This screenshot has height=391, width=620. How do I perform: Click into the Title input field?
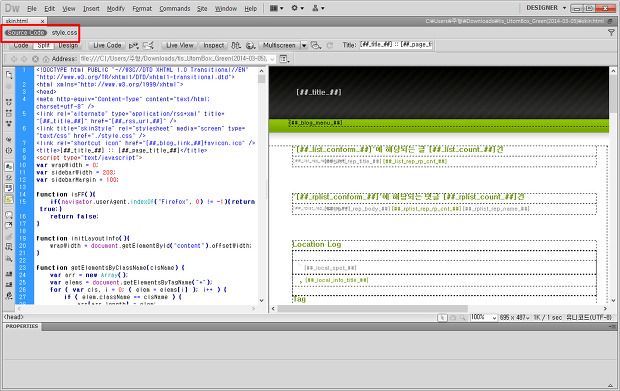(395, 45)
